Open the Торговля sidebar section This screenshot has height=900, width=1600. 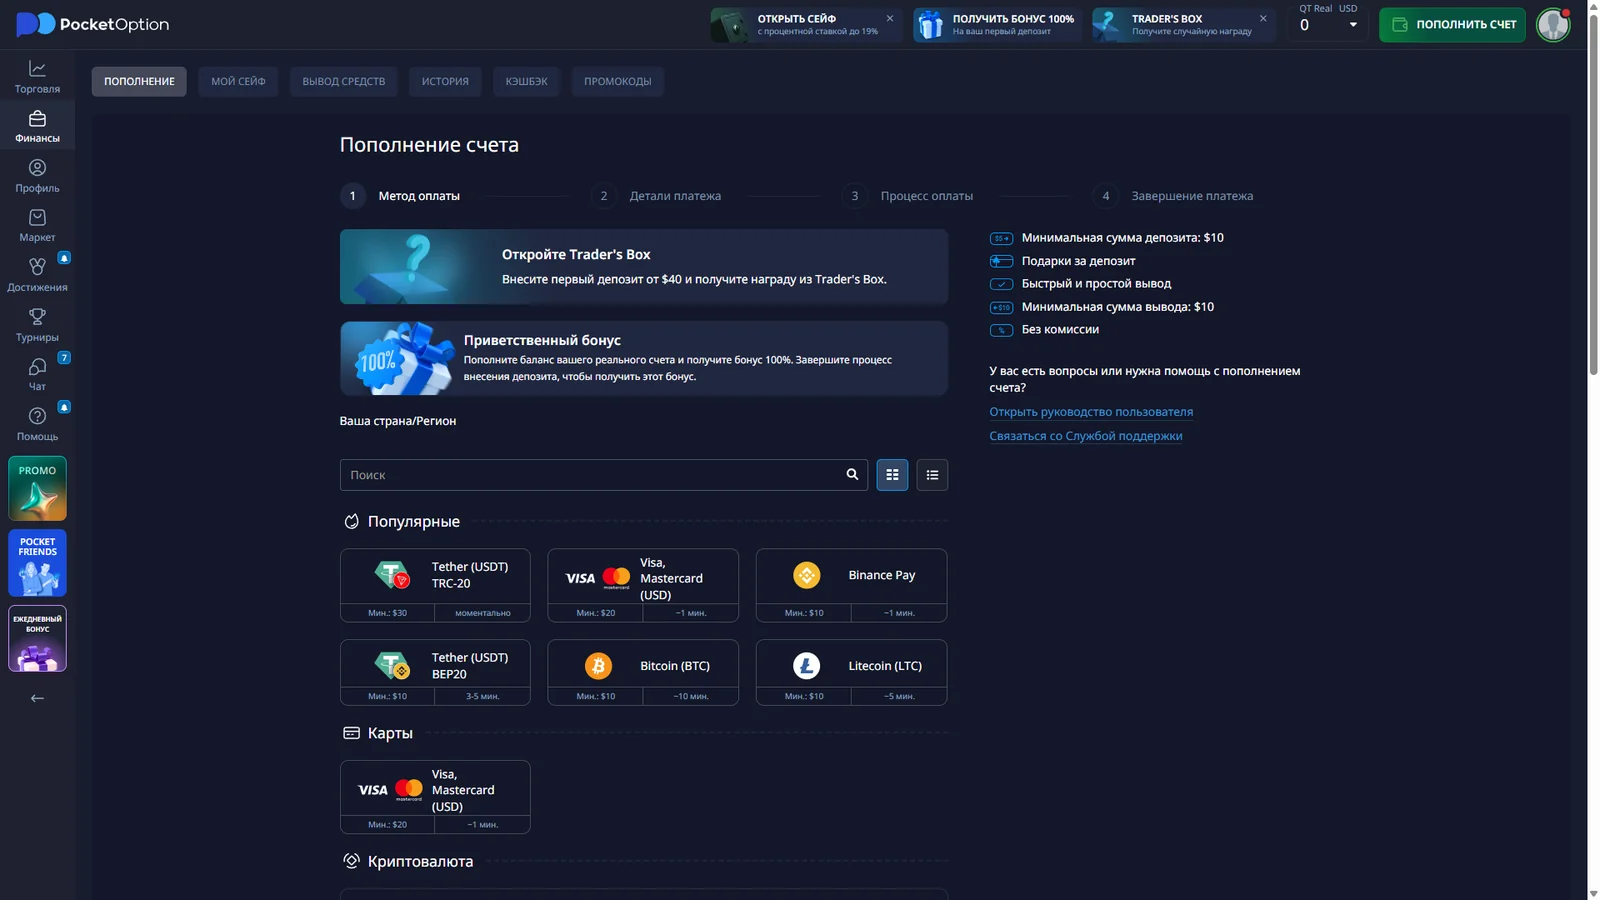[x=37, y=76]
